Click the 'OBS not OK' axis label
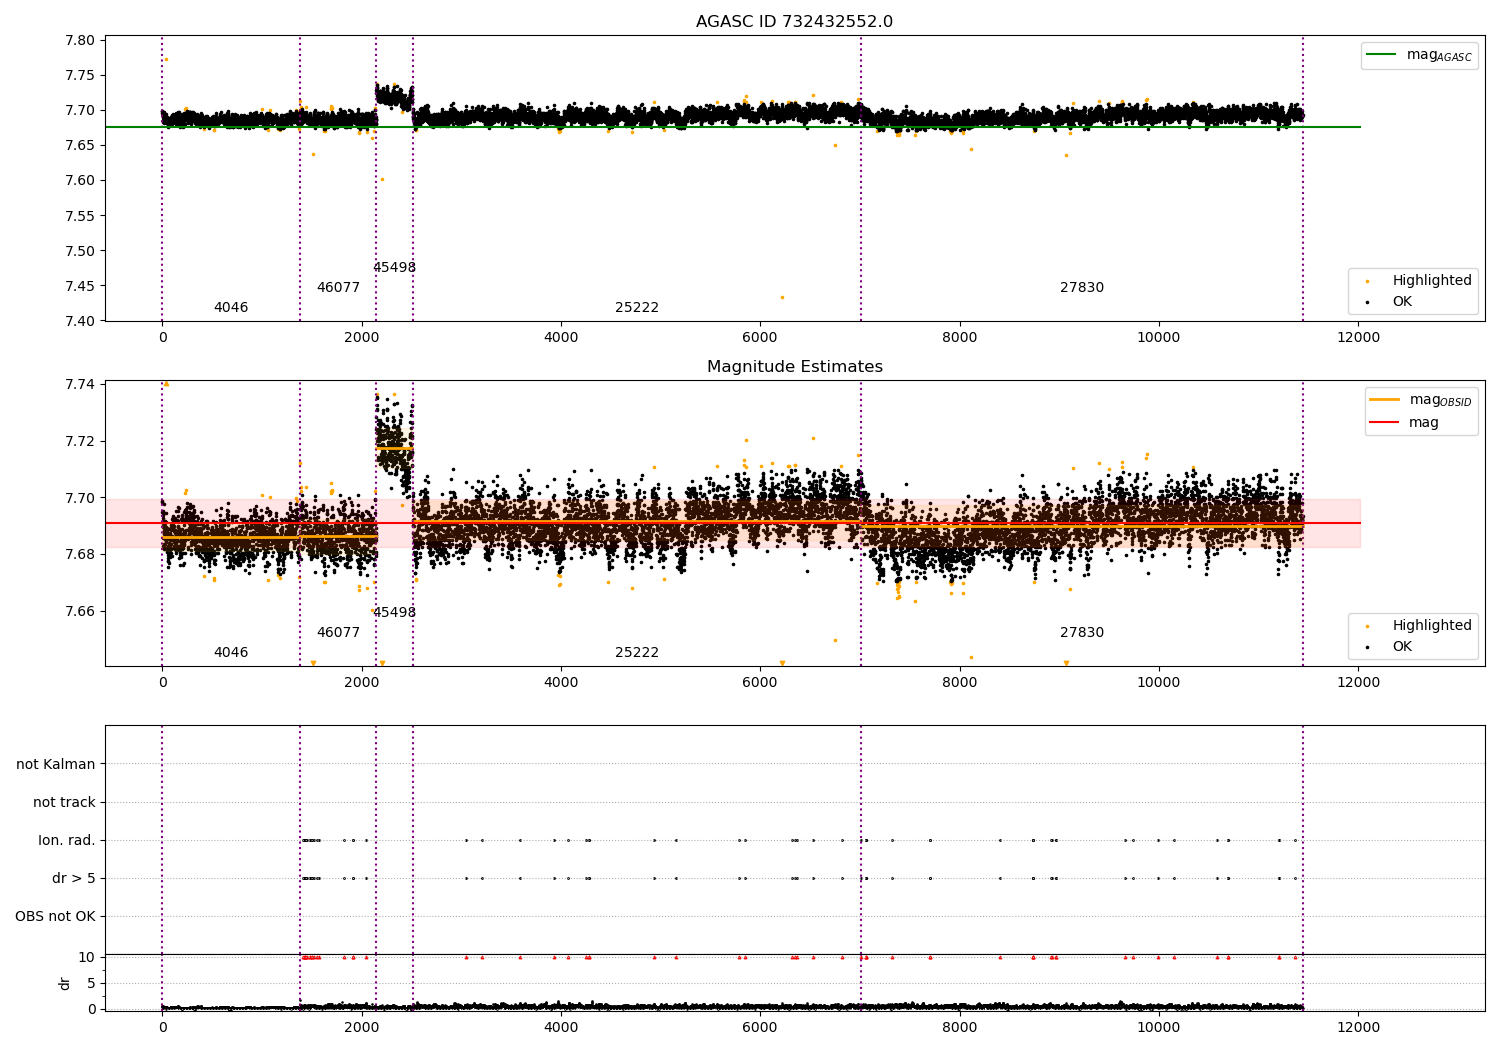Viewport: 1500px width, 1050px height. (x=55, y=916)
